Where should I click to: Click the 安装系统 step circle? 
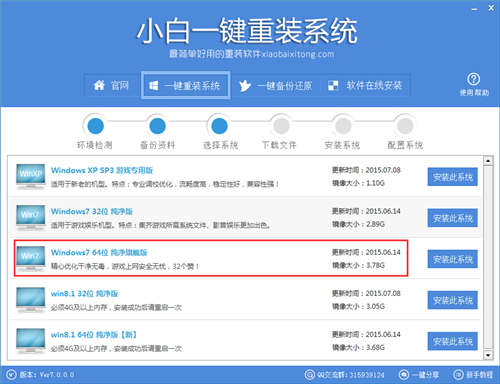pyautogui.click(x=343, y=126)
